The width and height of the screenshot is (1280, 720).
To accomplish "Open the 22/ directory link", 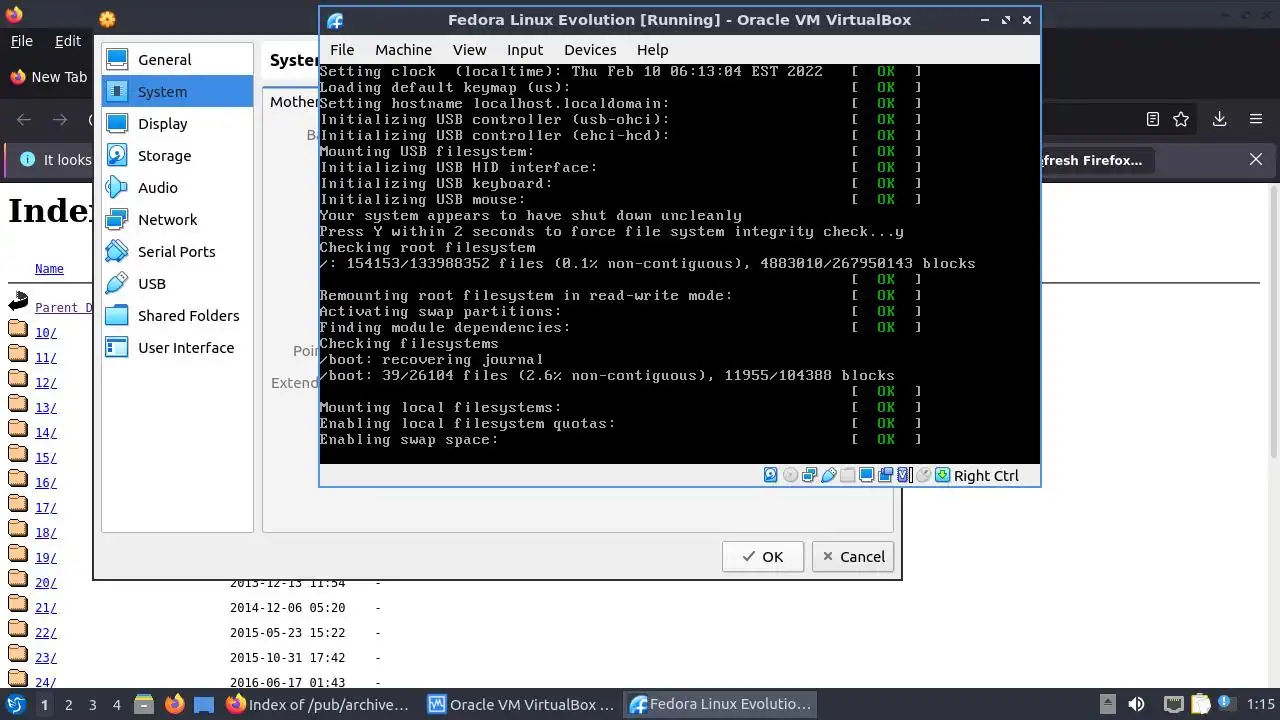I will (46, 633).
